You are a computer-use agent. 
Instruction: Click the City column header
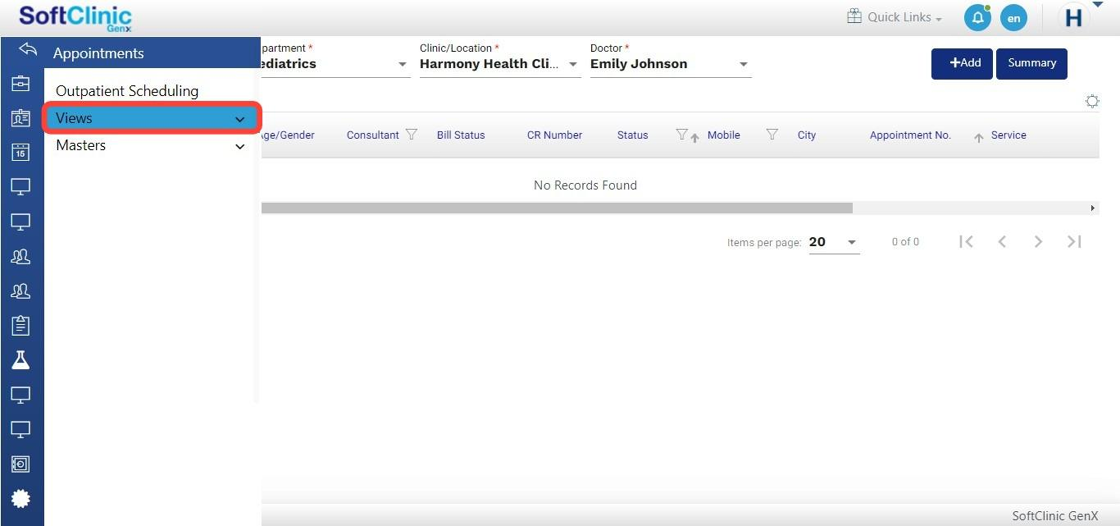[x=806, y=135]
